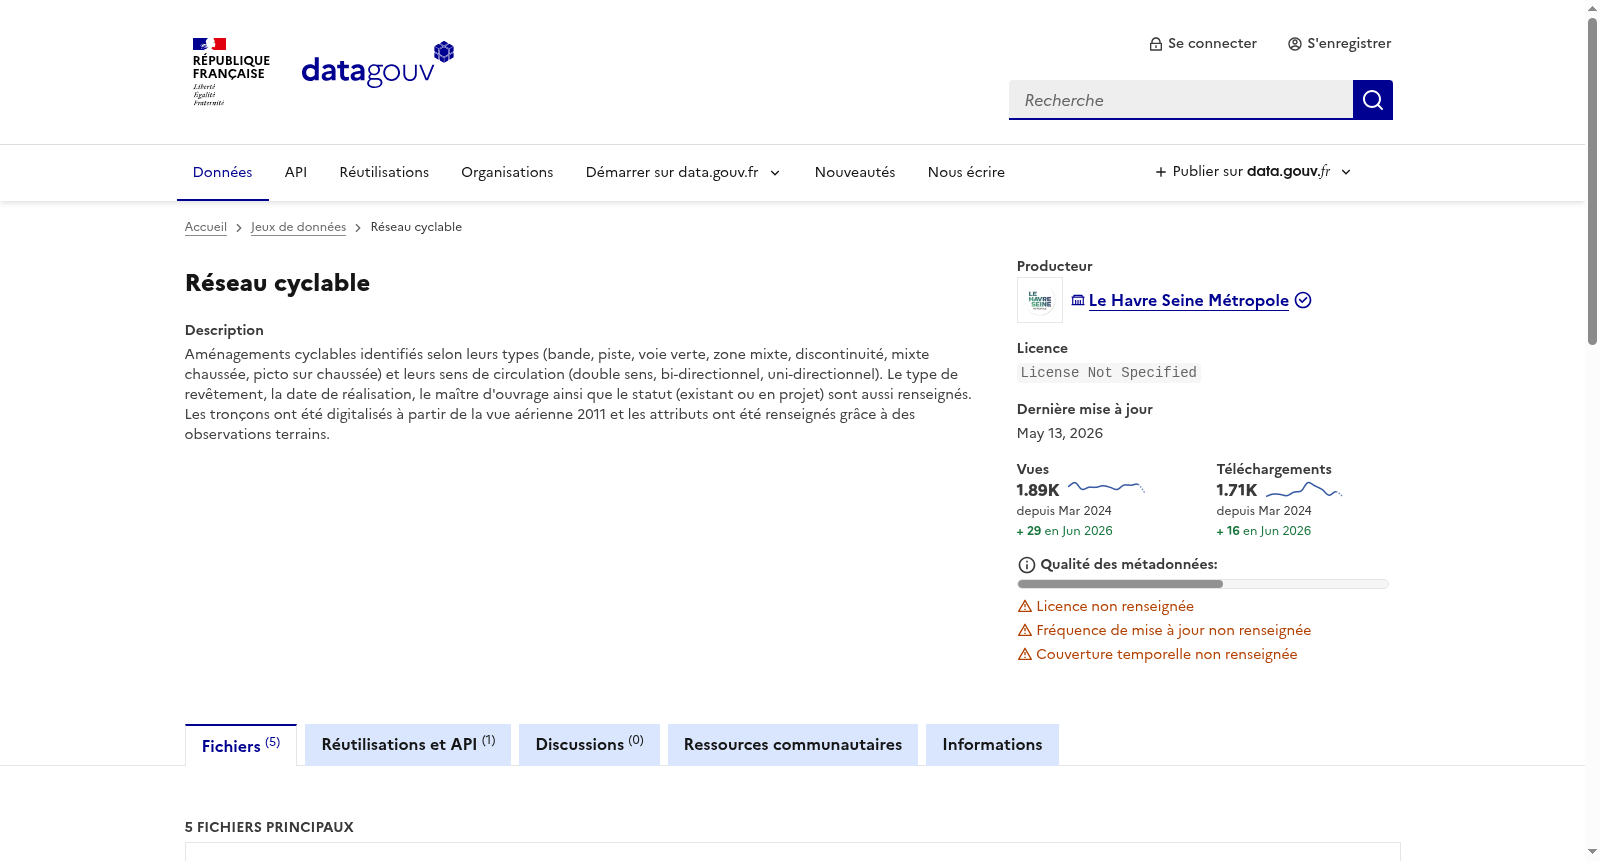Click the Vues sparkline chart
Screen dimensions: 1600x861
[x=1106, y=488]
